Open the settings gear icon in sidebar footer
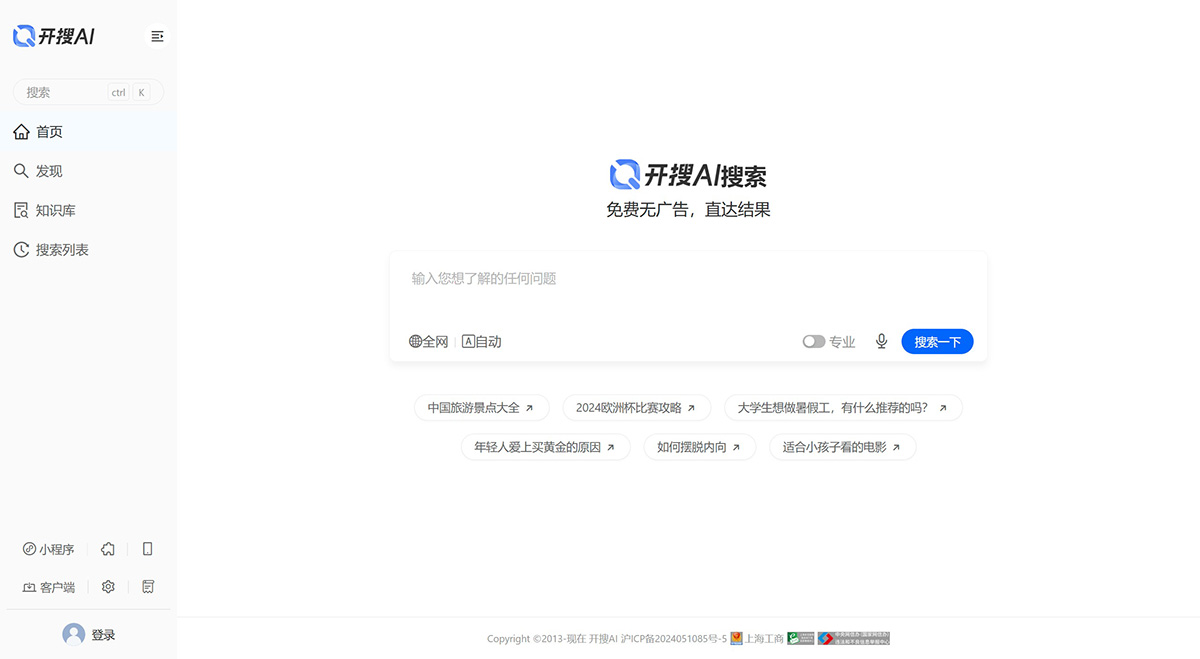This screenshot has width=1200, height=659. pos(108,586)
